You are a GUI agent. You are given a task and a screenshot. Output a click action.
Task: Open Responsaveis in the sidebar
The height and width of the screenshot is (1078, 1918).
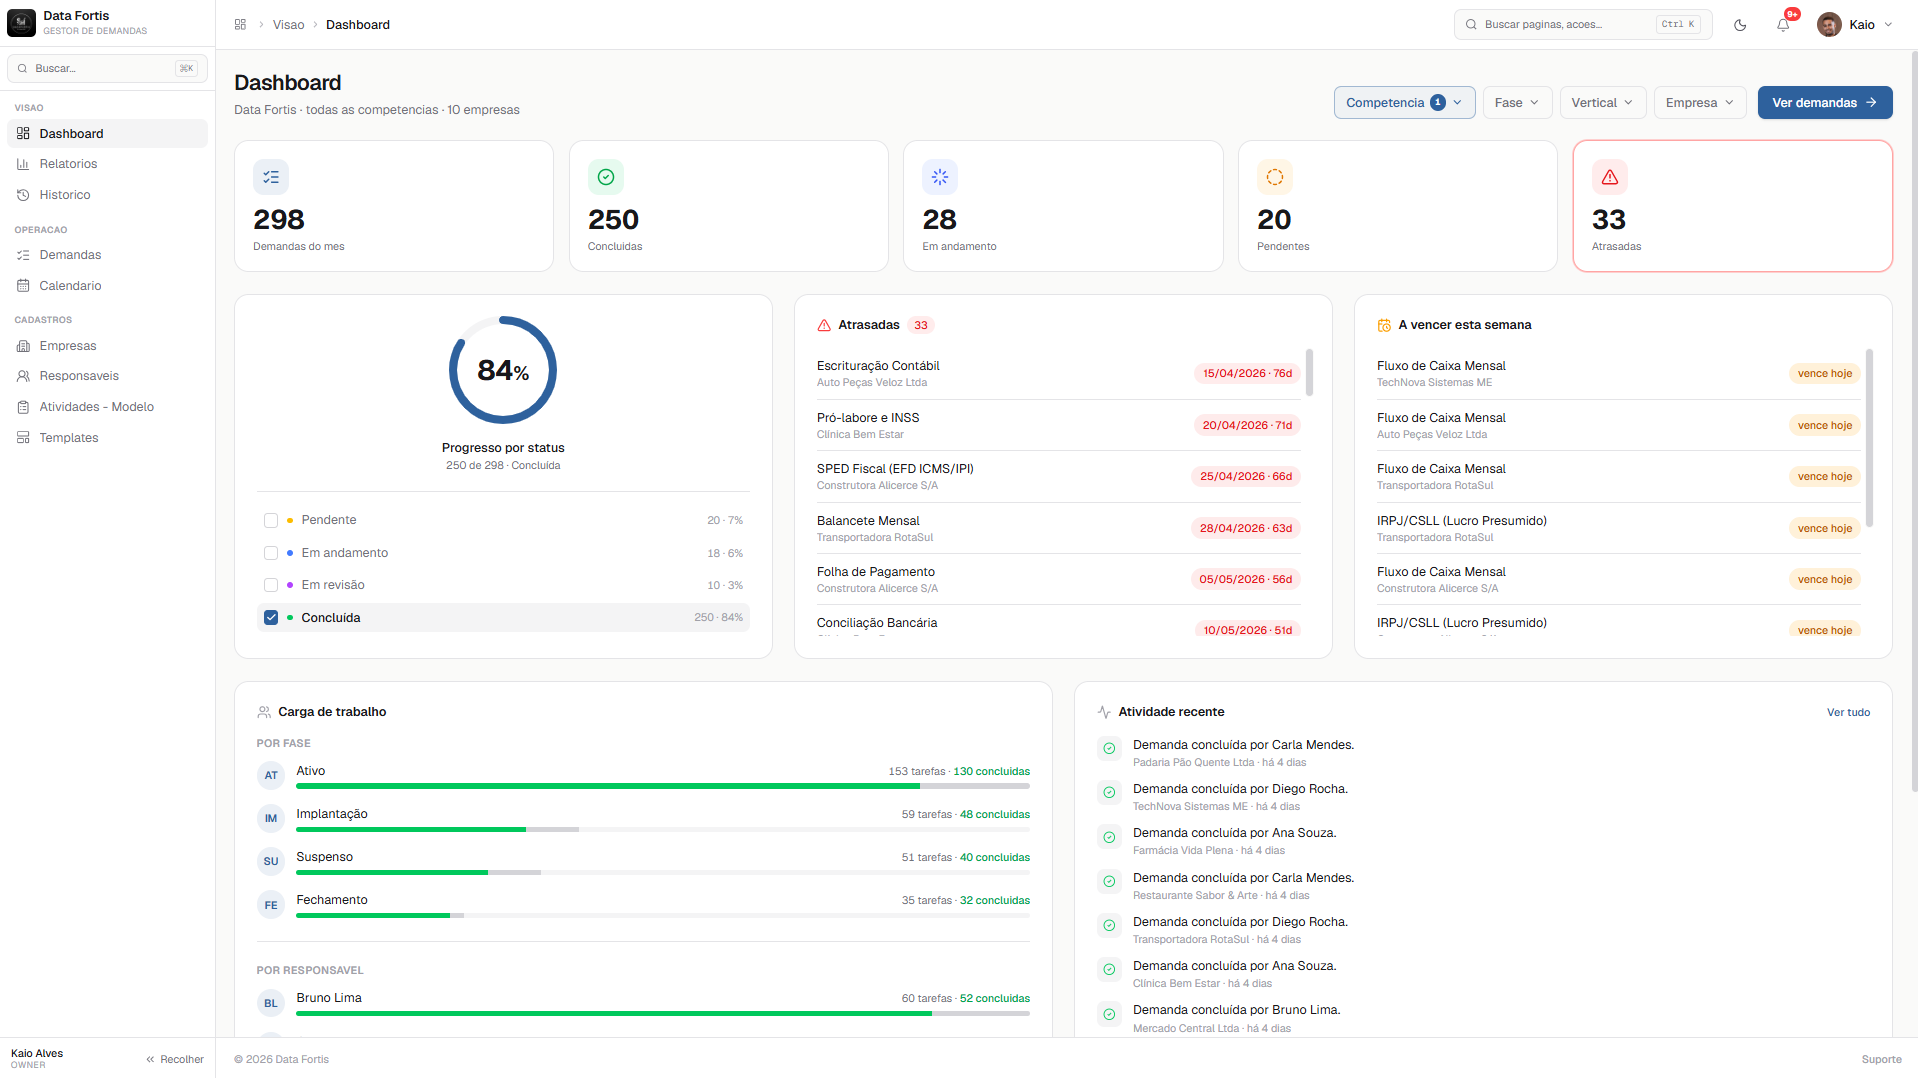108,376
